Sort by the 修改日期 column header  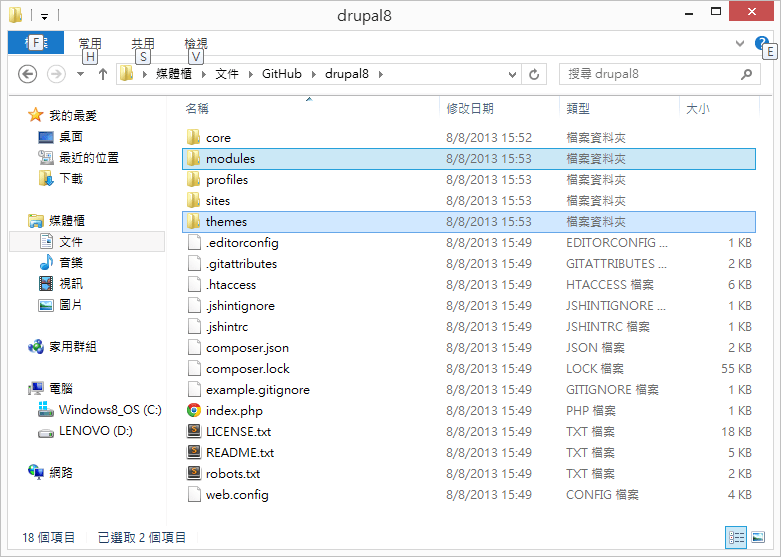pos(470,108)
